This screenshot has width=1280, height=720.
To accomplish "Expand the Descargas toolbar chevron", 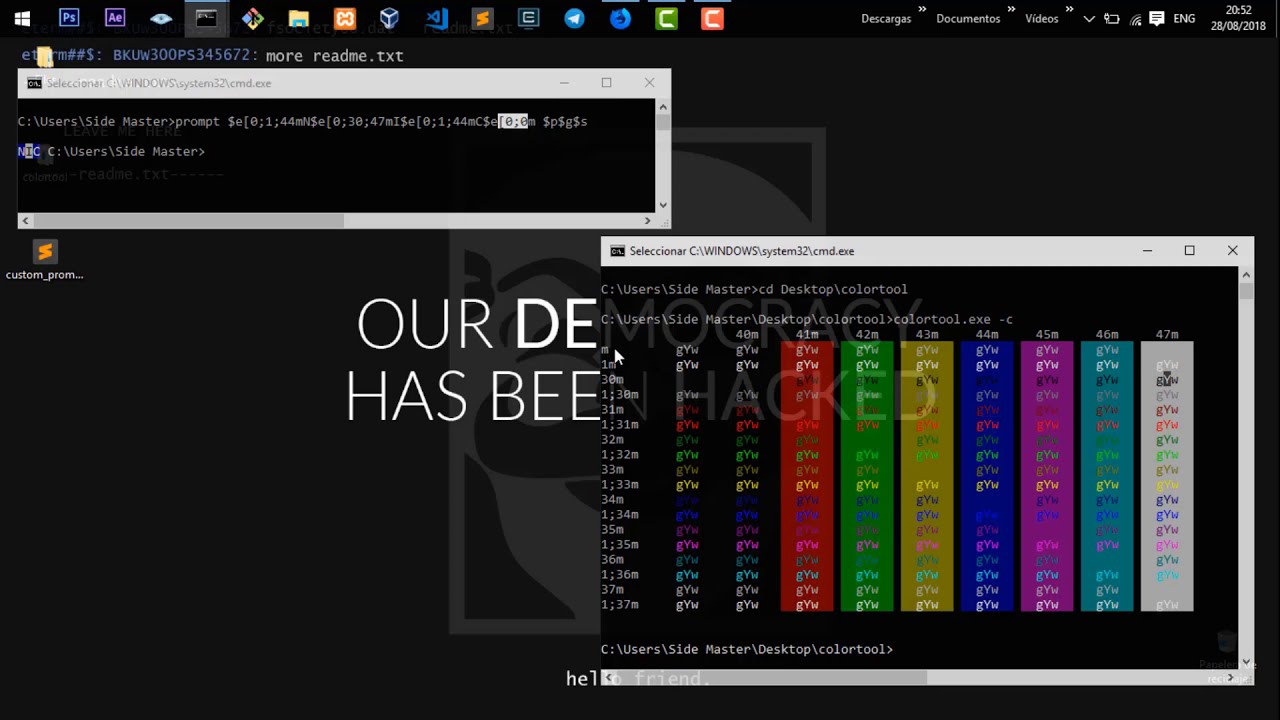I will click(x=923, y=11).
